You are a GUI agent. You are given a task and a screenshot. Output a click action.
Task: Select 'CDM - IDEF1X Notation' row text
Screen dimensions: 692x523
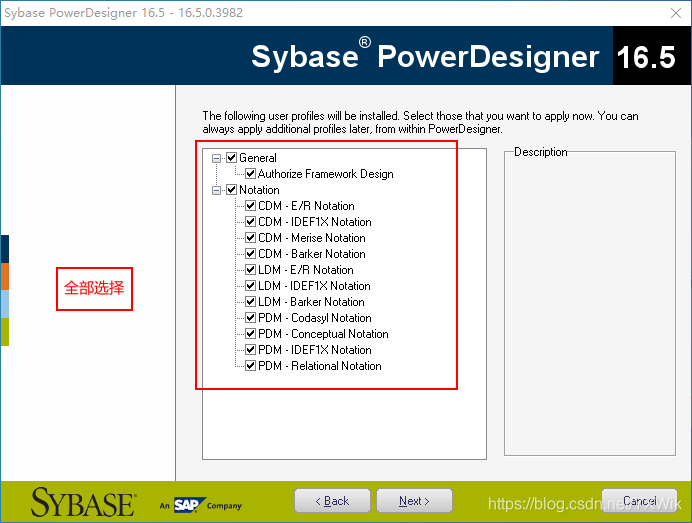coord(315,222)
